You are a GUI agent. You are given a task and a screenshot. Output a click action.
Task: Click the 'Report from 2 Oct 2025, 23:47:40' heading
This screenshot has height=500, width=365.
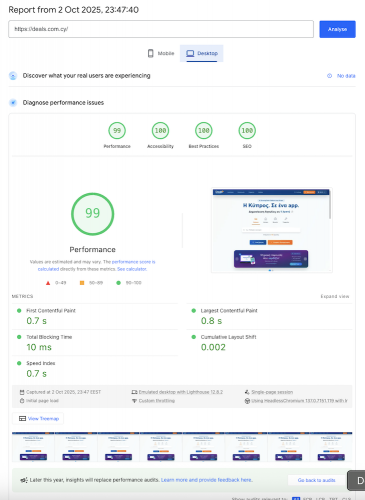pyautogui.click(x=73, y=10)
